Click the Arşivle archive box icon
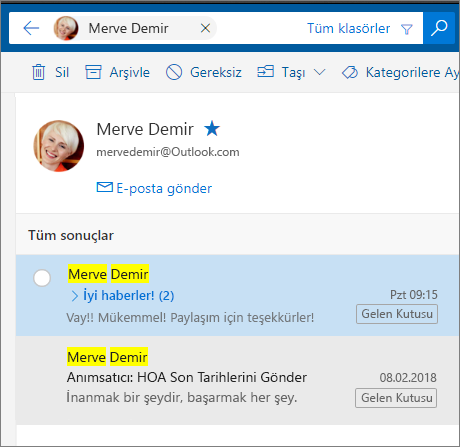Image resolution: width=460 pixels, height=447 pixels. coord(93,72)
